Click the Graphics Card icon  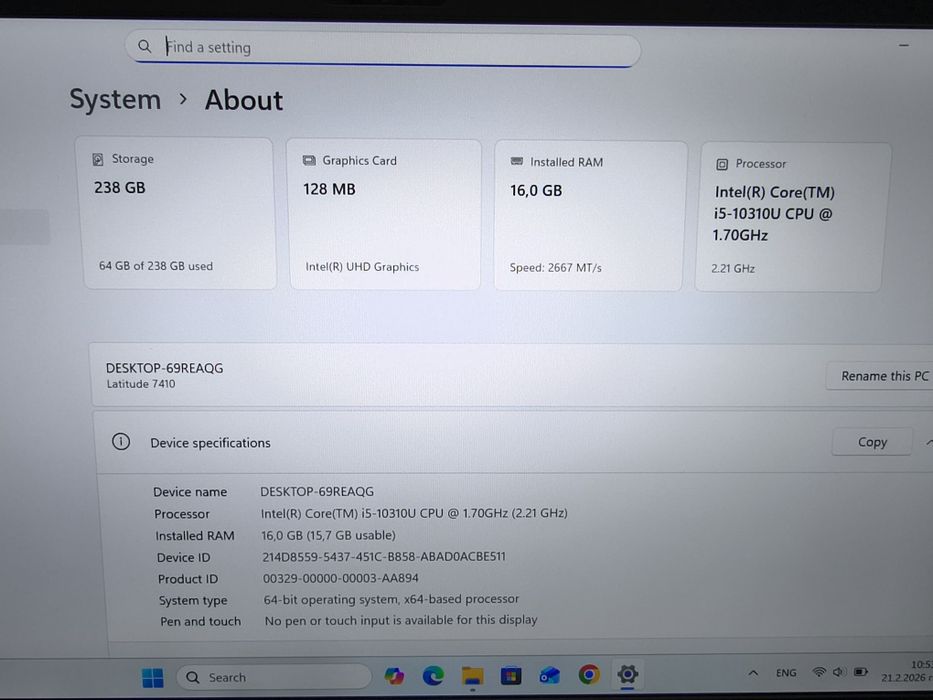click(x=309, y=161)
